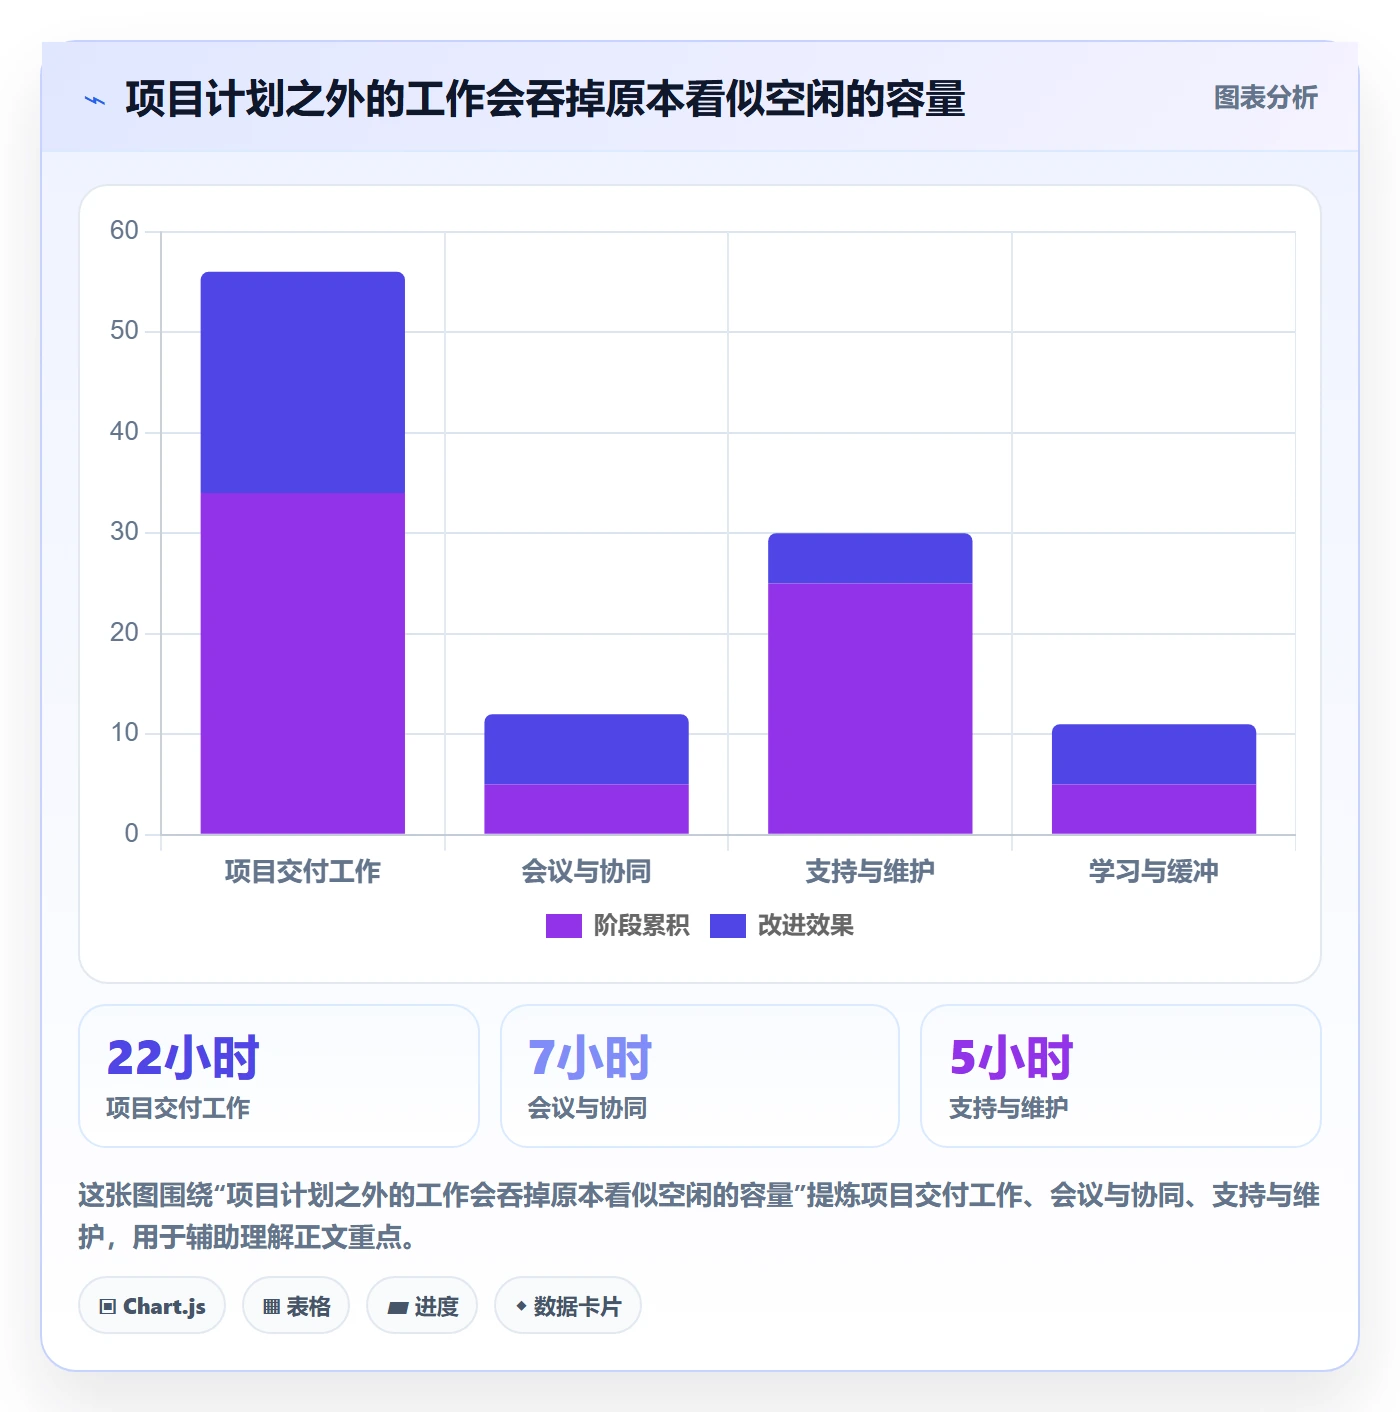Viewport: 1400px width, 1412px height.
Task: Select the 表格 tag chip
Action: coord(296,1306)
